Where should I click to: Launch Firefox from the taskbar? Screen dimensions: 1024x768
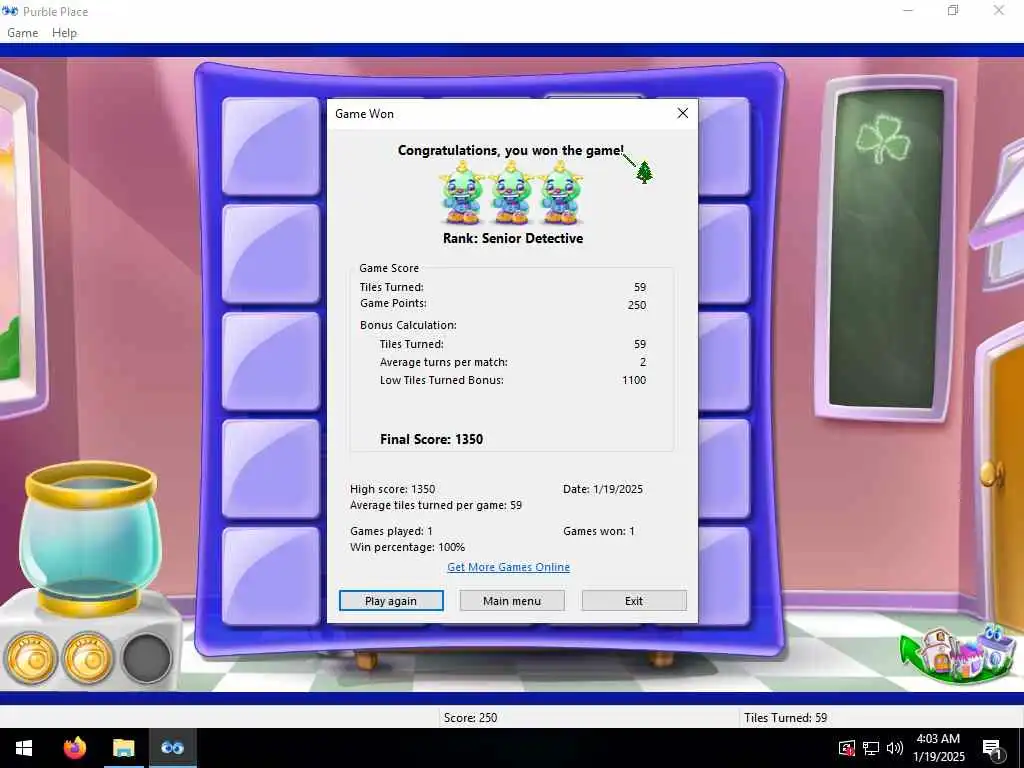tap(75, 748)
